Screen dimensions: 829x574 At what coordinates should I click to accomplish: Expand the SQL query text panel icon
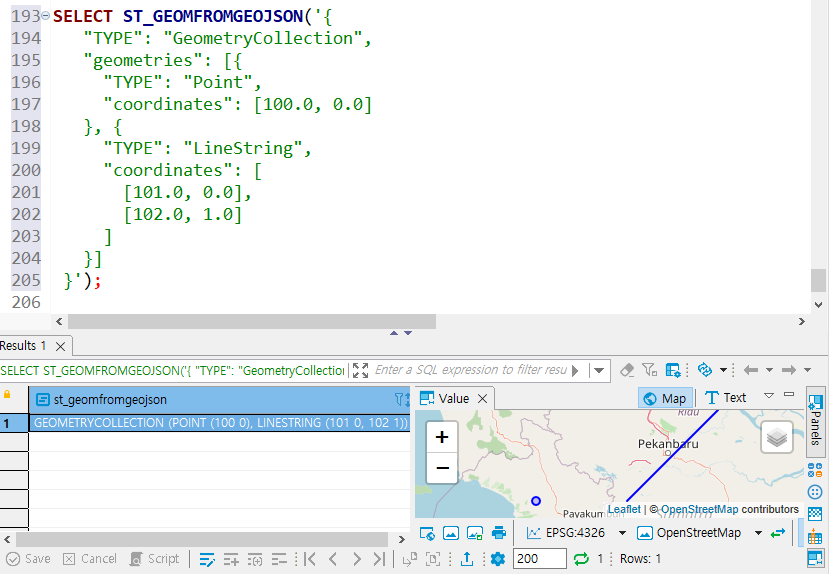pos(360,370)
